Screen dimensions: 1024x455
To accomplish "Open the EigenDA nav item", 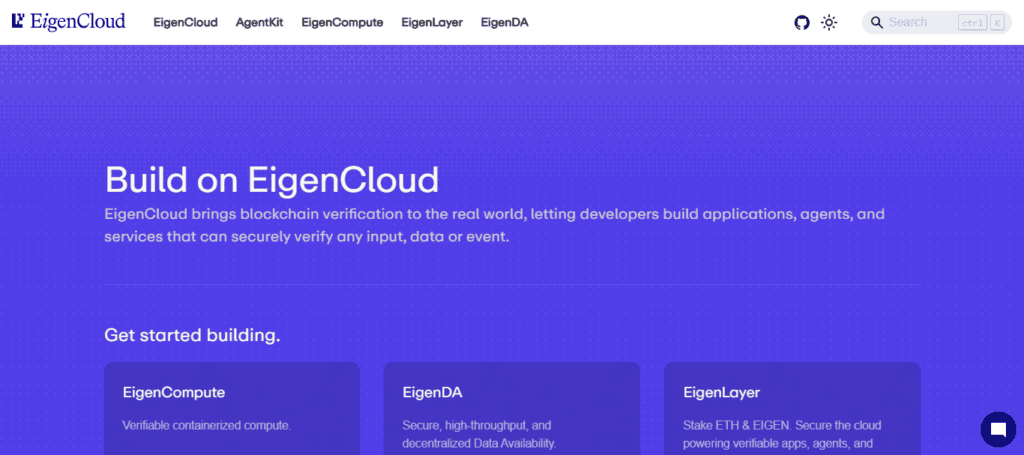I will (505, 22).
